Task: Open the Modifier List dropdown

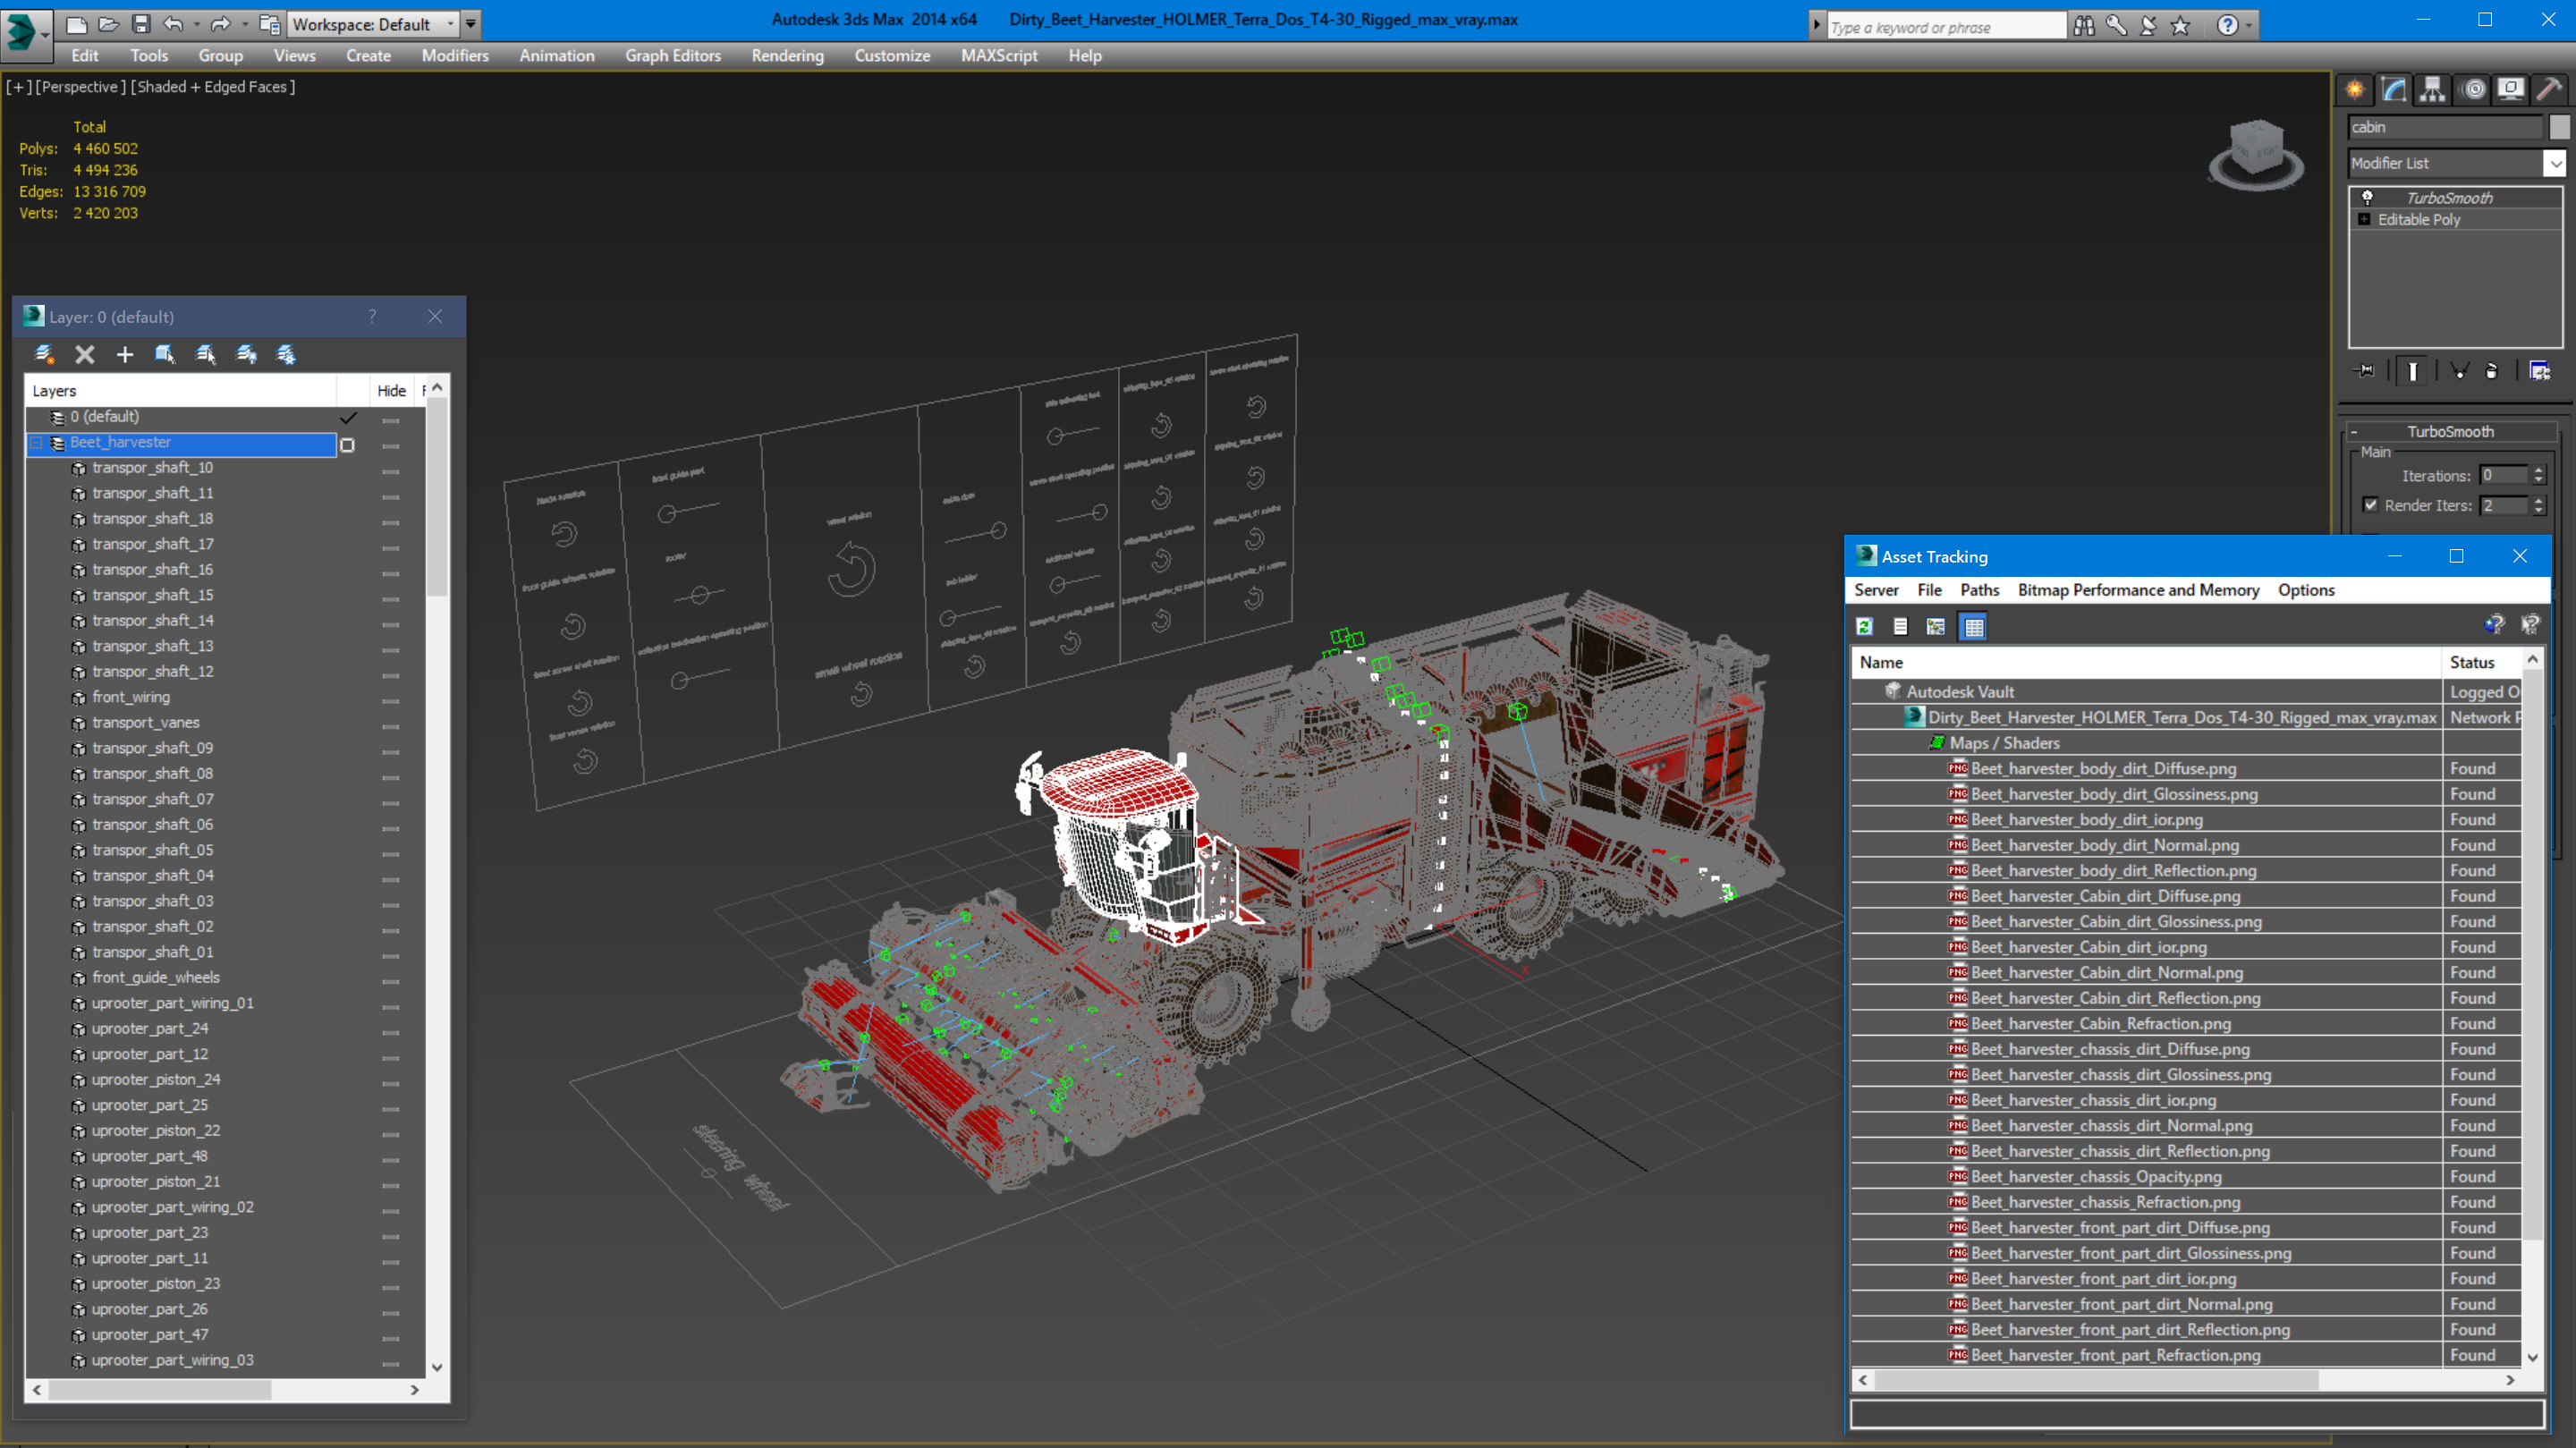Action: coord(2555,163)
